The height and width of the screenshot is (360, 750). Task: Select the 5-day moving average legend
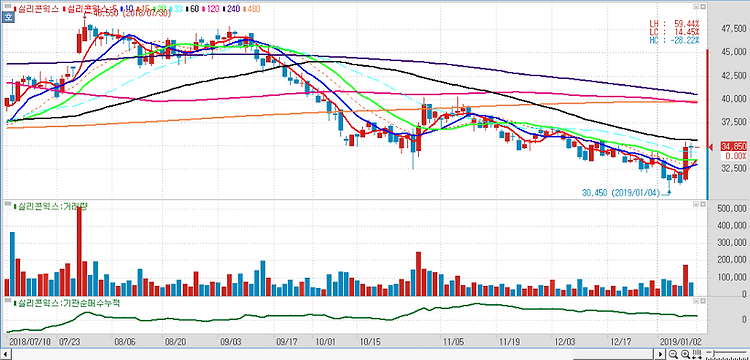click(x=91, y=9)
